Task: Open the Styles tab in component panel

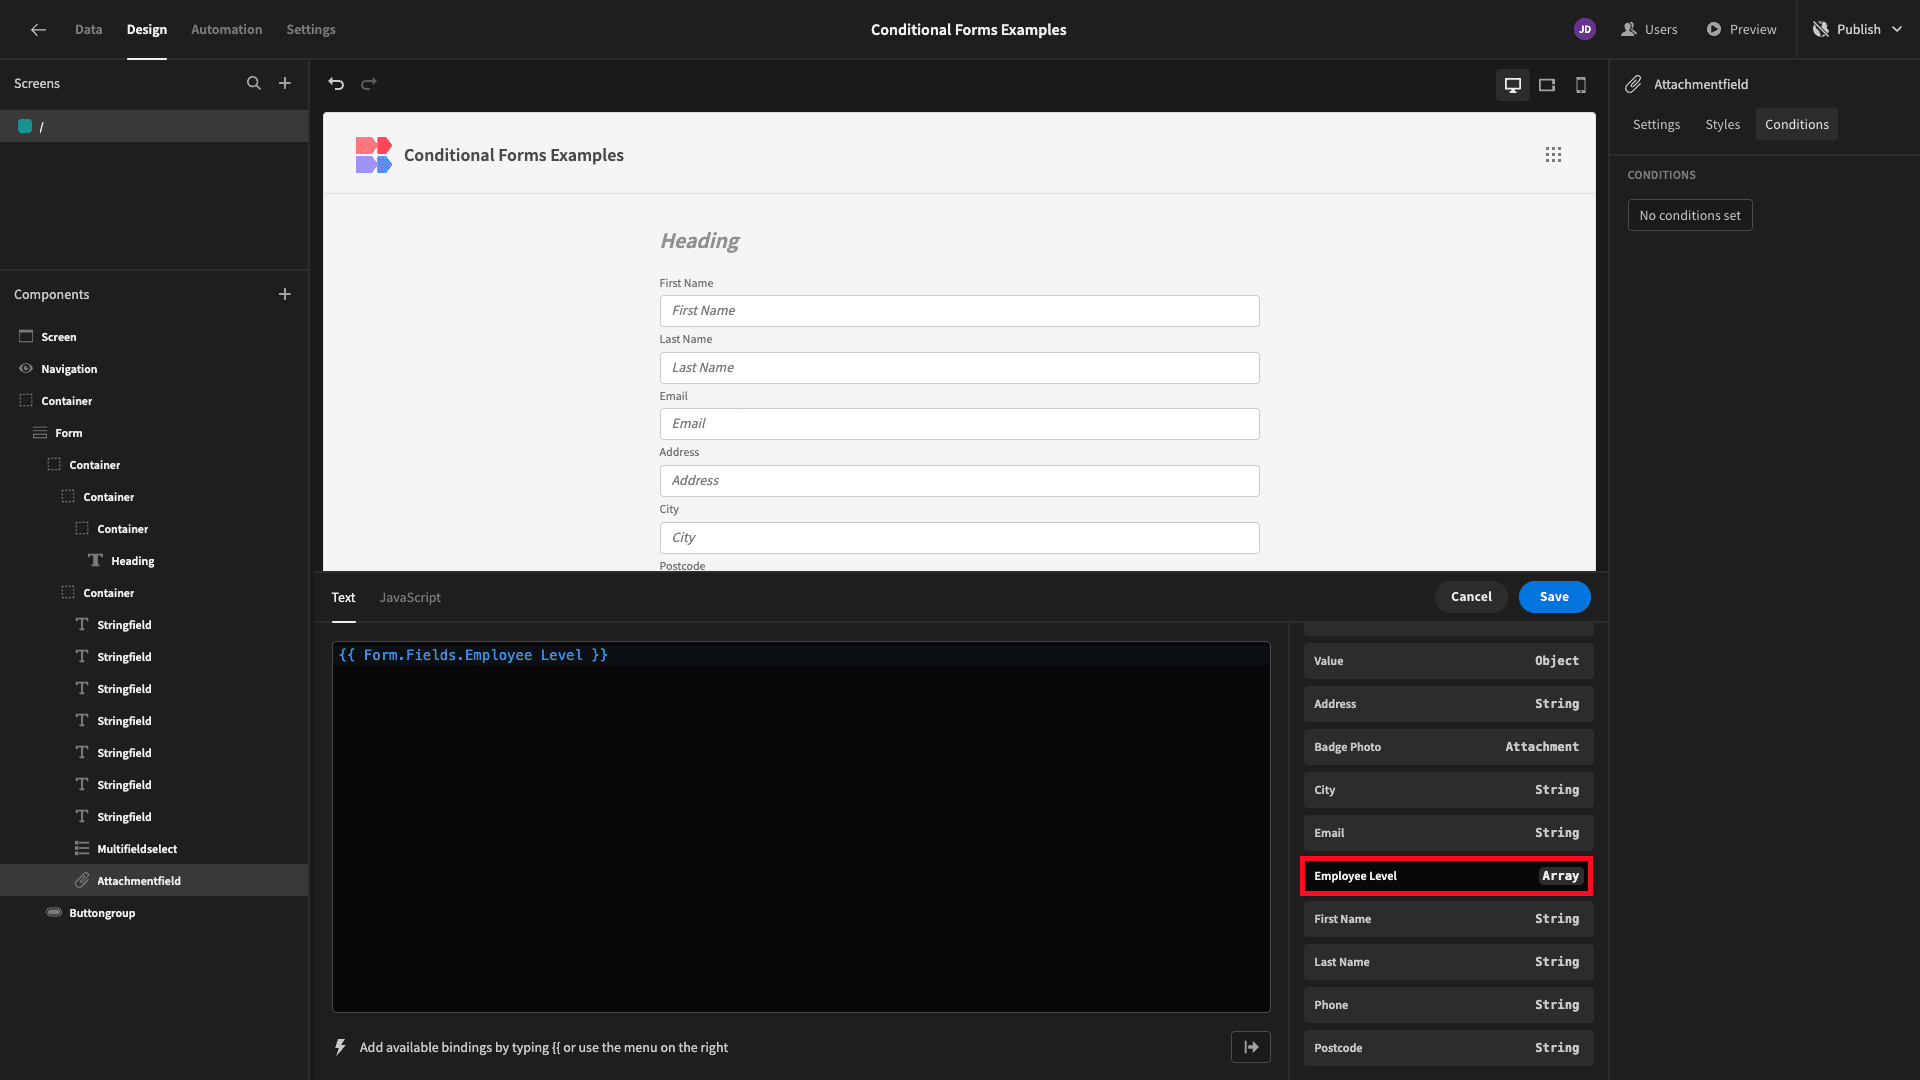Action: coord(1722,124)
